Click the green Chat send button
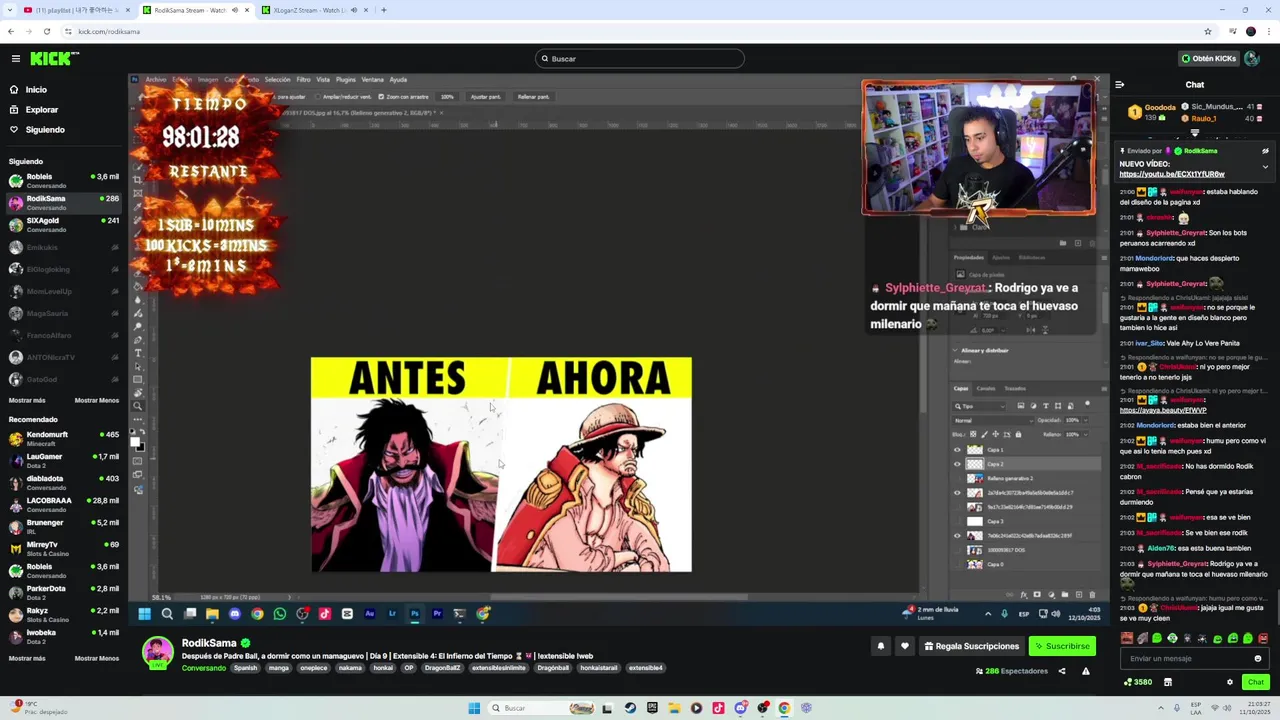The width and height of the screenshot is (1280, 720). [x=1256, y=682]
